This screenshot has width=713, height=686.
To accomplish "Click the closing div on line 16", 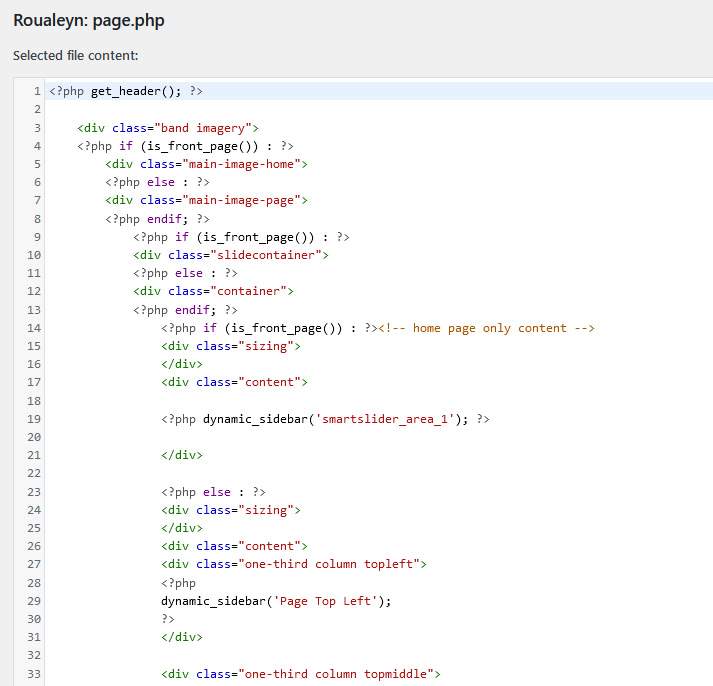I will tap(182, 364).
